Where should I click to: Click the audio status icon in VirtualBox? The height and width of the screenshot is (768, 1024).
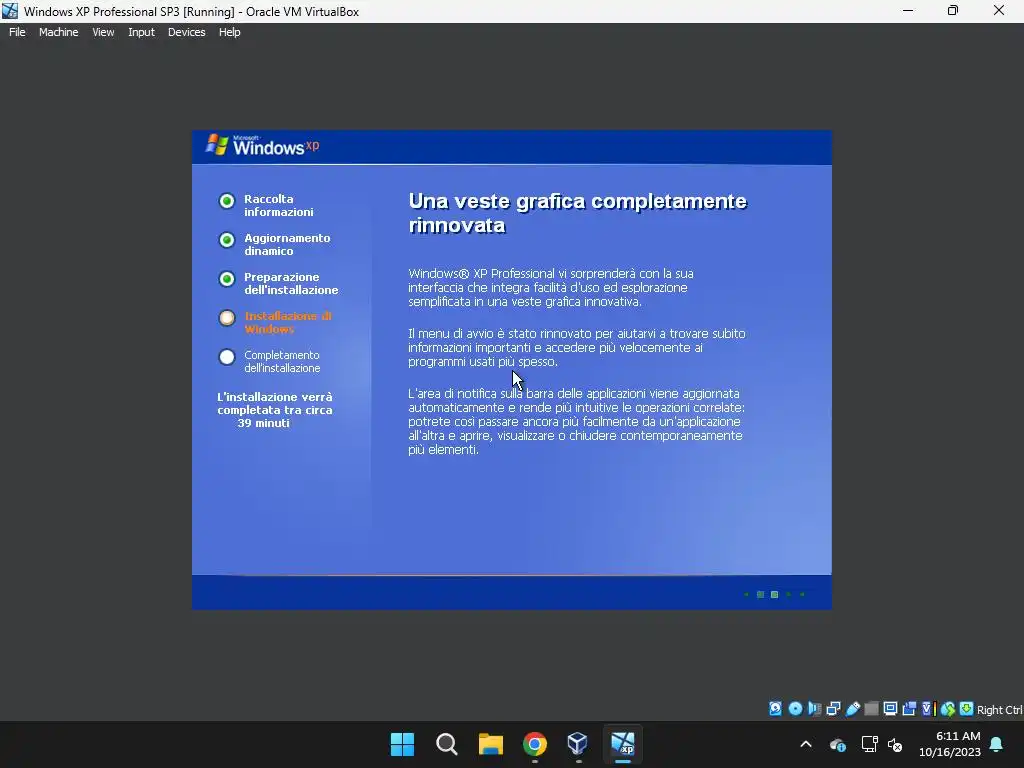point(814,709)
